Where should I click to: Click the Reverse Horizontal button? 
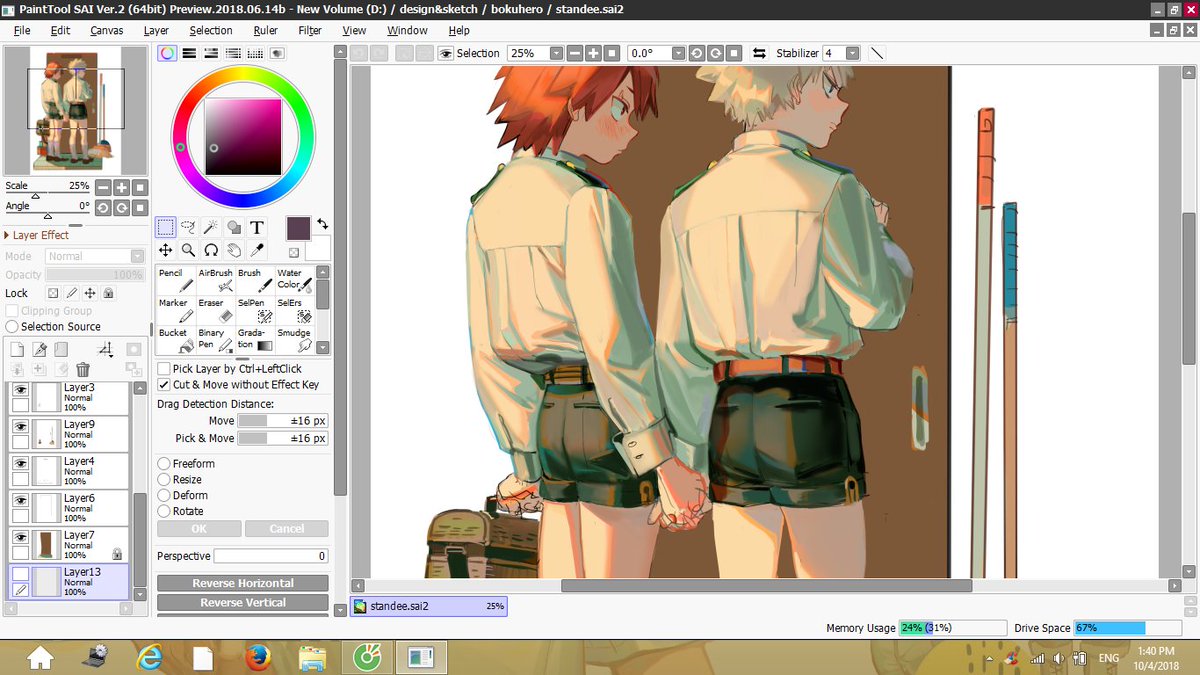click(243, 583)
